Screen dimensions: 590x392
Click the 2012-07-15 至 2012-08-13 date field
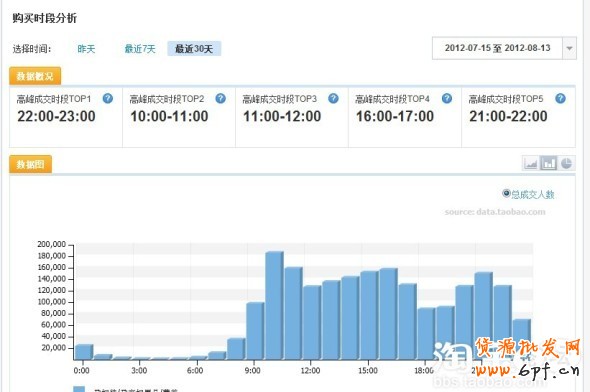tap(497, 48)
